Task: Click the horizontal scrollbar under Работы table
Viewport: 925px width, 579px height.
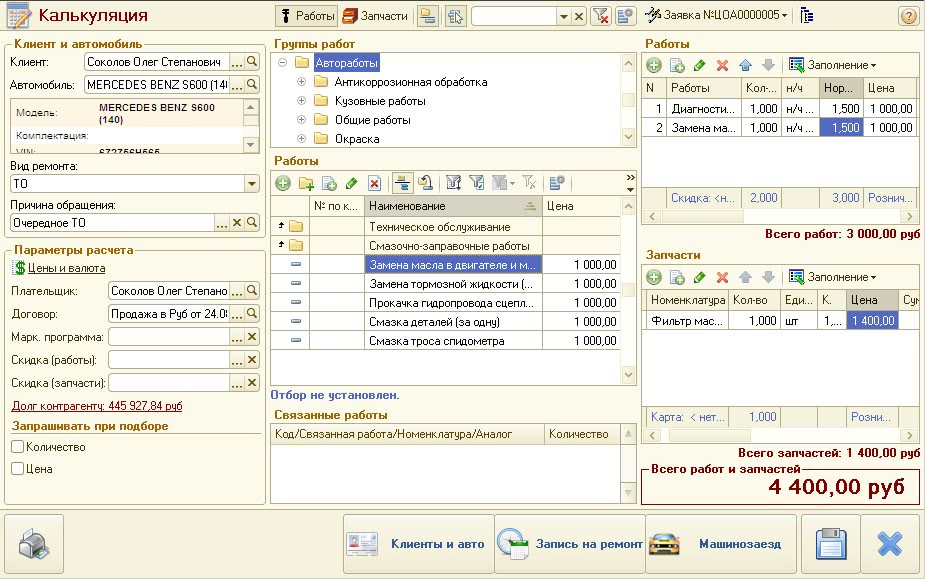Action: coord(778,216)
